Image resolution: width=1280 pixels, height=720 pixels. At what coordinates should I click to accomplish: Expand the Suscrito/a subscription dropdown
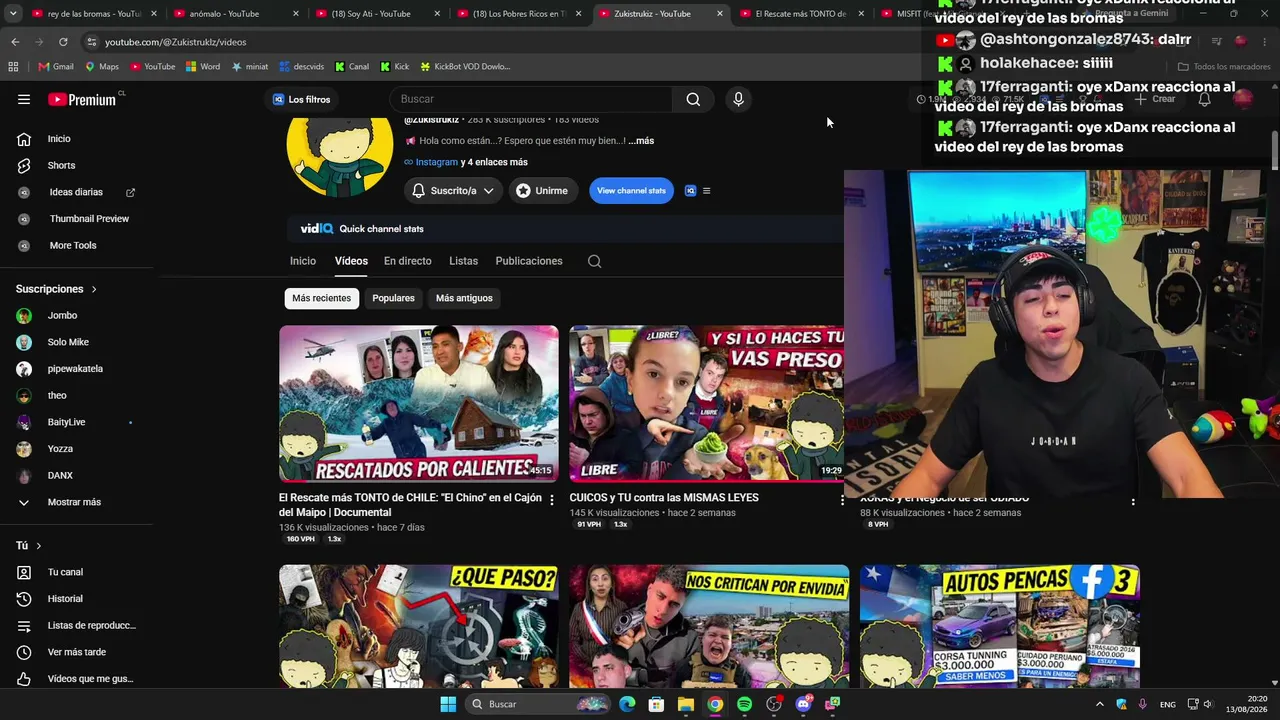click(x=453, y=191)
